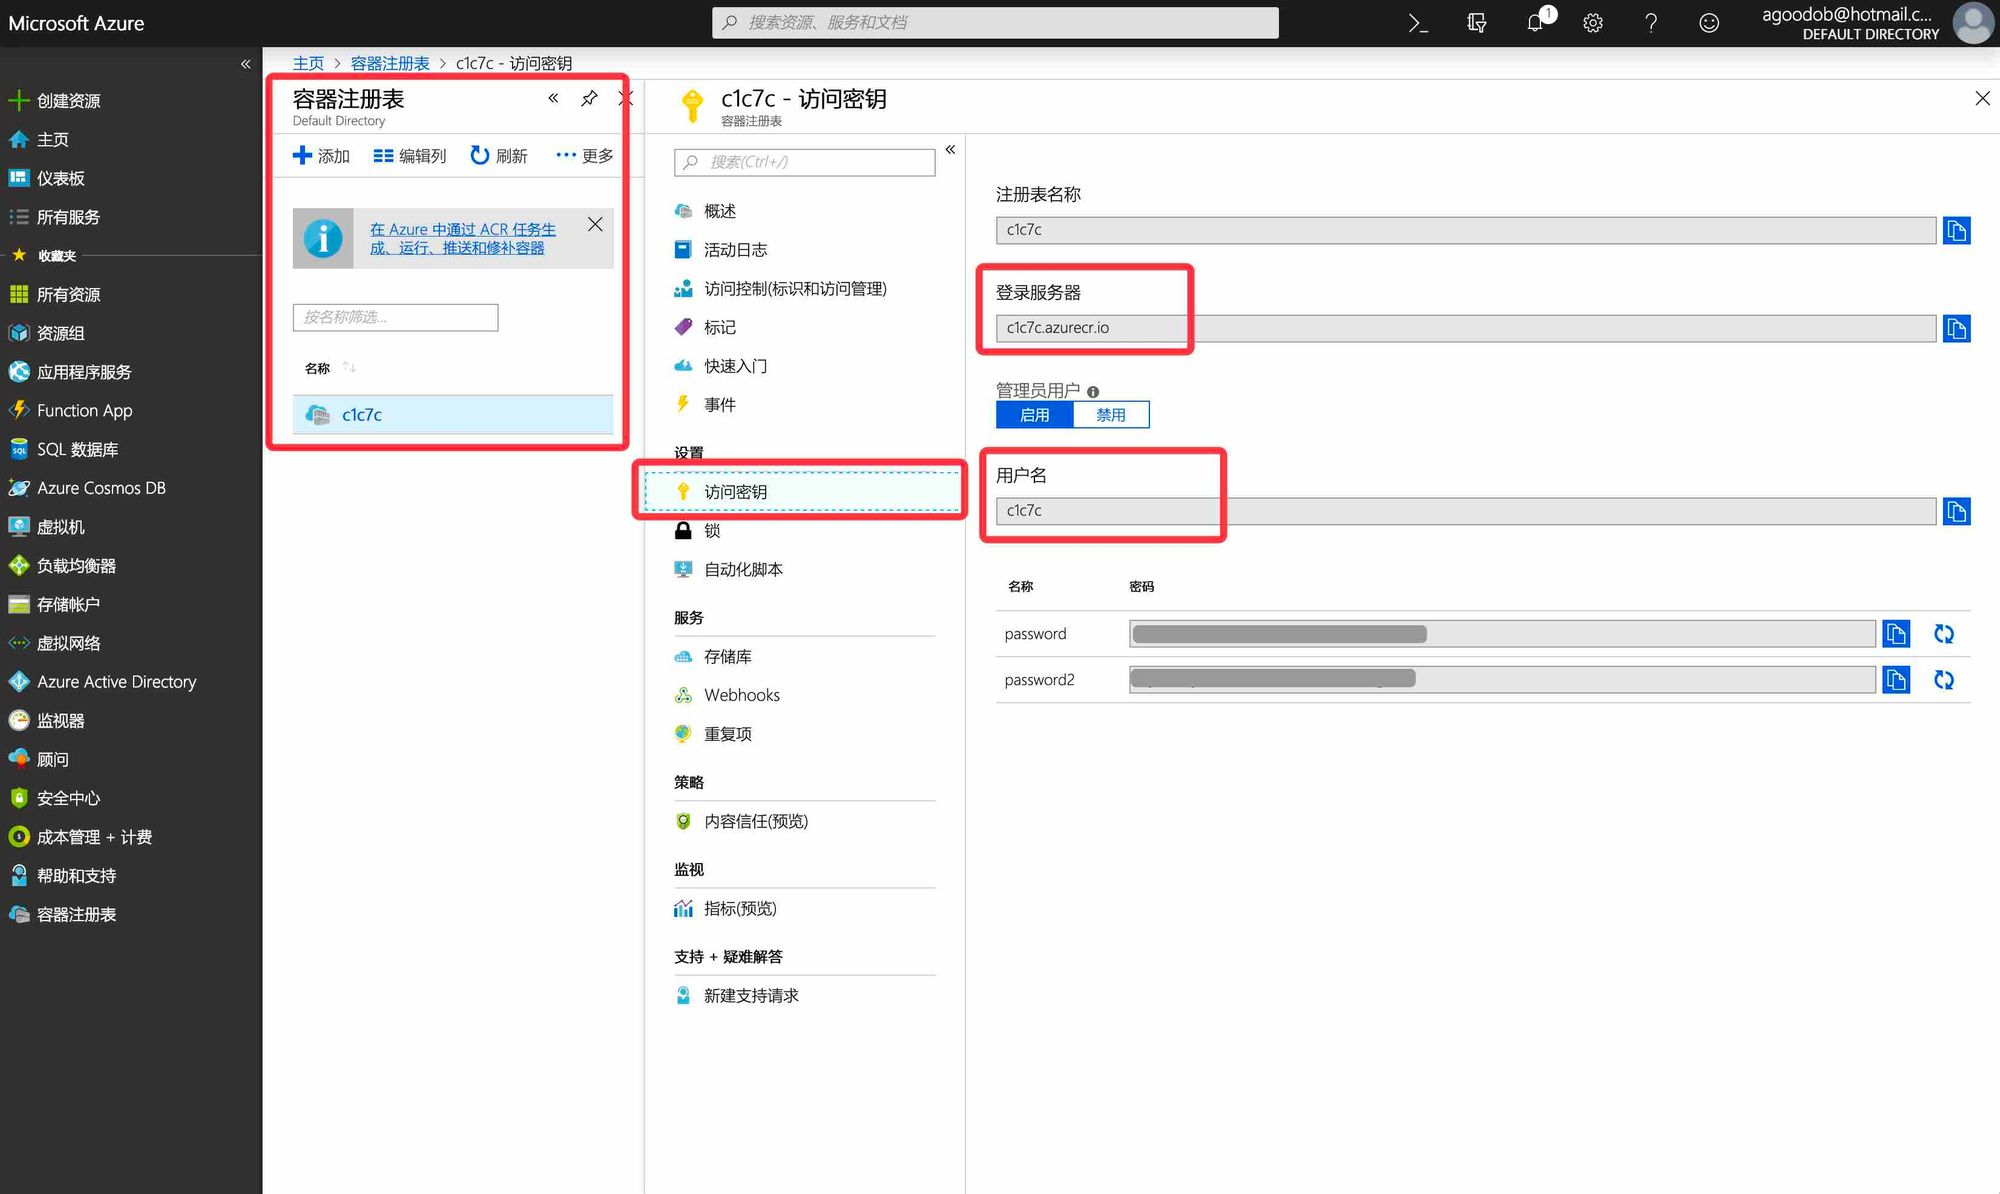Collapse the resource menu panel
This screenshot has height=1194, width=2000.
950,150
